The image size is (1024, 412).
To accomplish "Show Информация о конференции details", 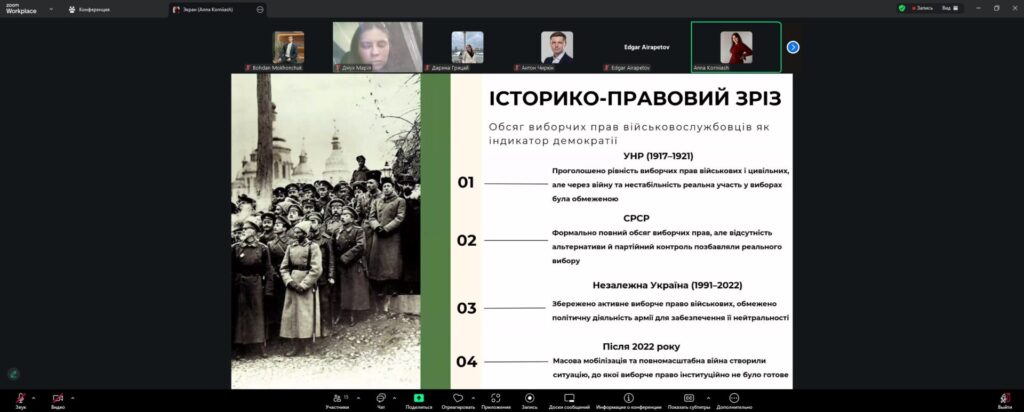I will [628, 398].
